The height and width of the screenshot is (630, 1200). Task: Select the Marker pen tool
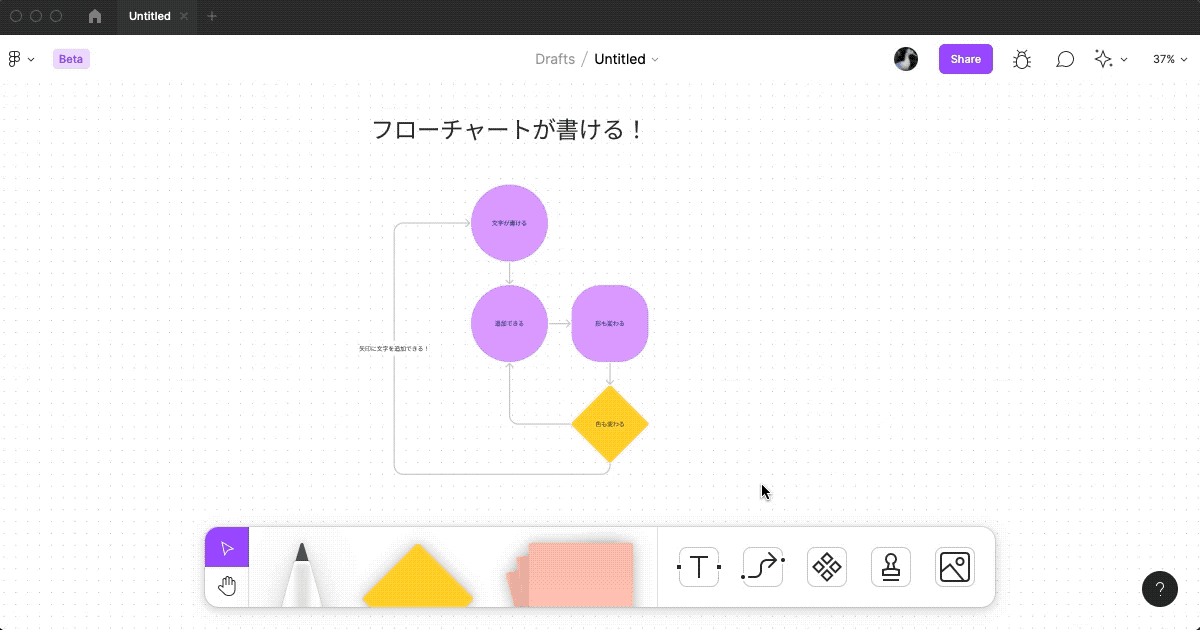[301, 570]
